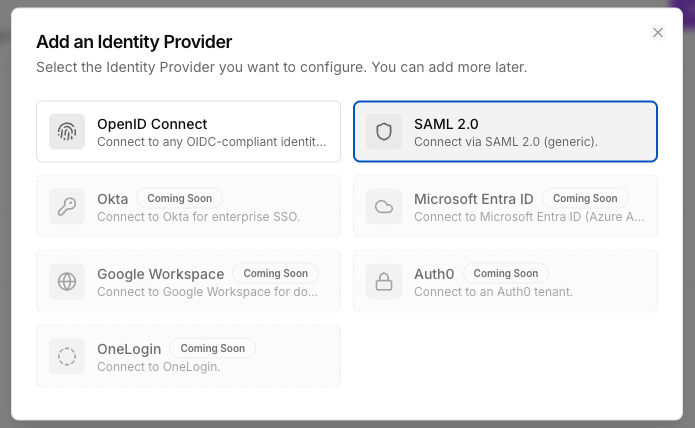Image resolution: width=695 pixels, height=428 pixels.
Task: Click 'Connect via SAML 2.0 (generic).' text
Action: click(506, 142)
